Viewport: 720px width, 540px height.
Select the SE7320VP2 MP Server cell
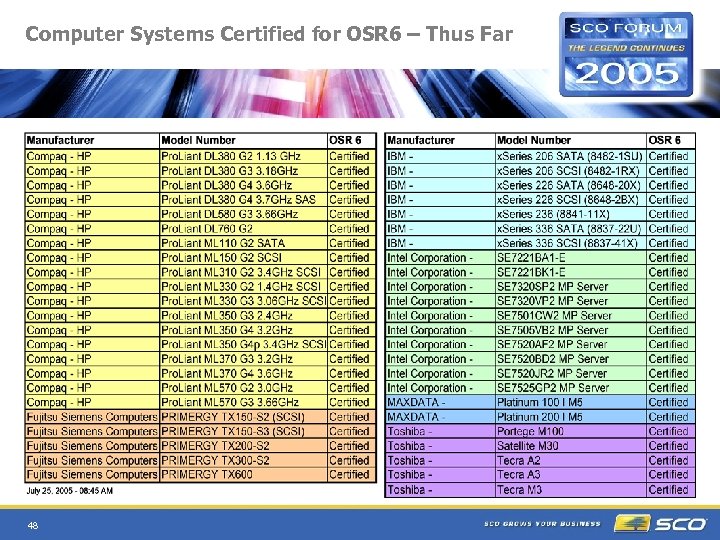point(571,301)
